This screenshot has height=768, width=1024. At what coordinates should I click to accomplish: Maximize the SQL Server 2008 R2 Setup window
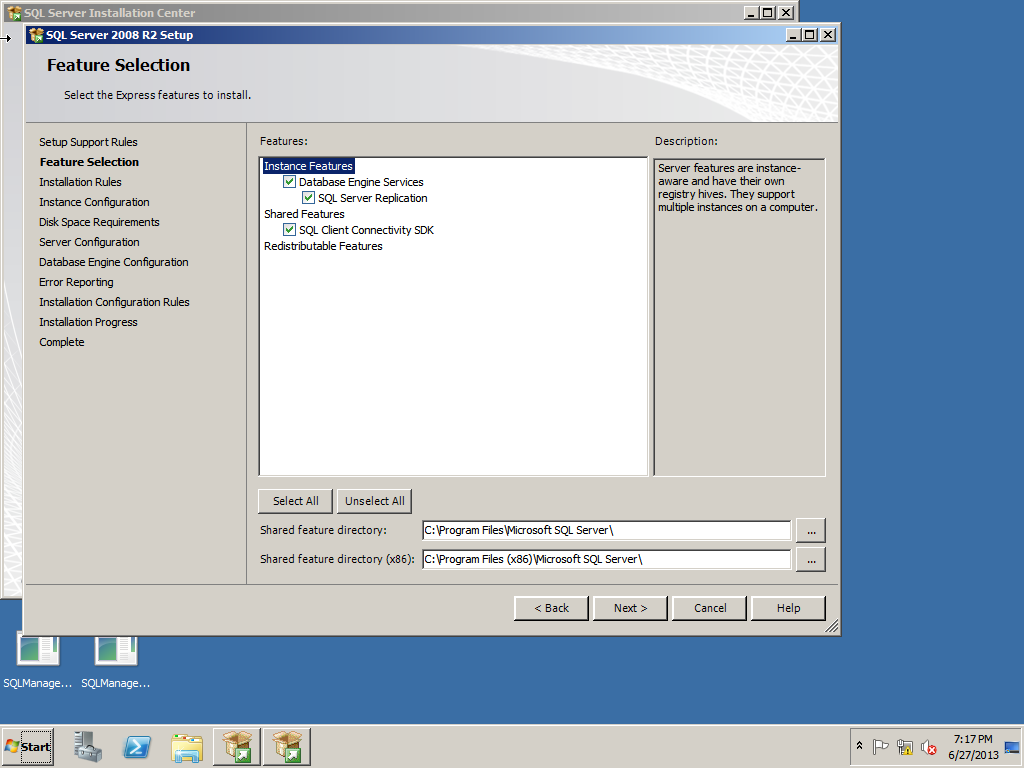click(x=810, y=35)
